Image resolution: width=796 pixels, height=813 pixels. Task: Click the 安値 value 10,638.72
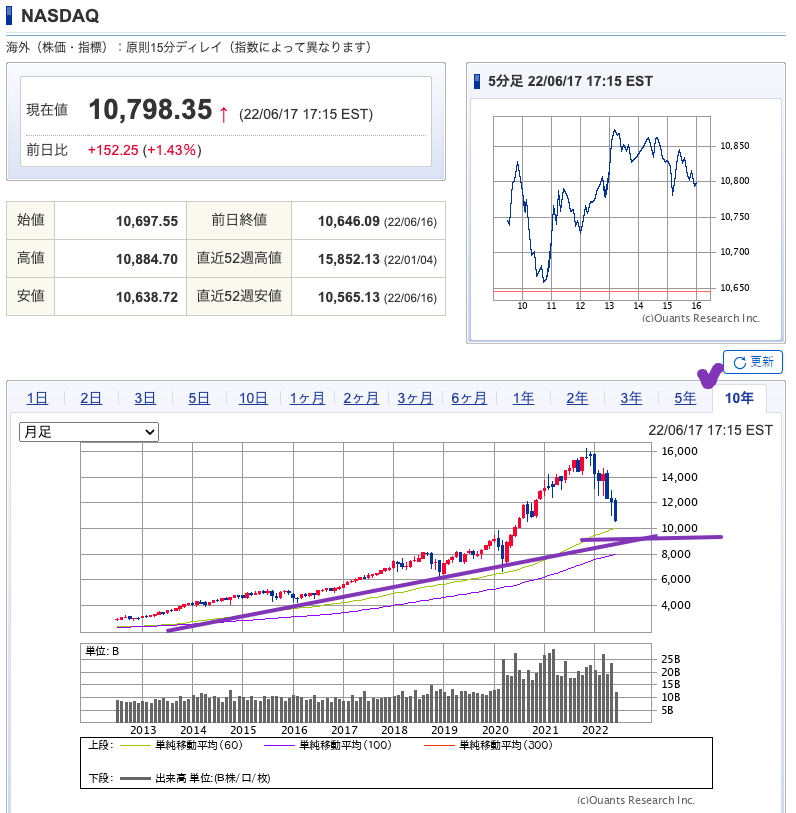[147, 297]
